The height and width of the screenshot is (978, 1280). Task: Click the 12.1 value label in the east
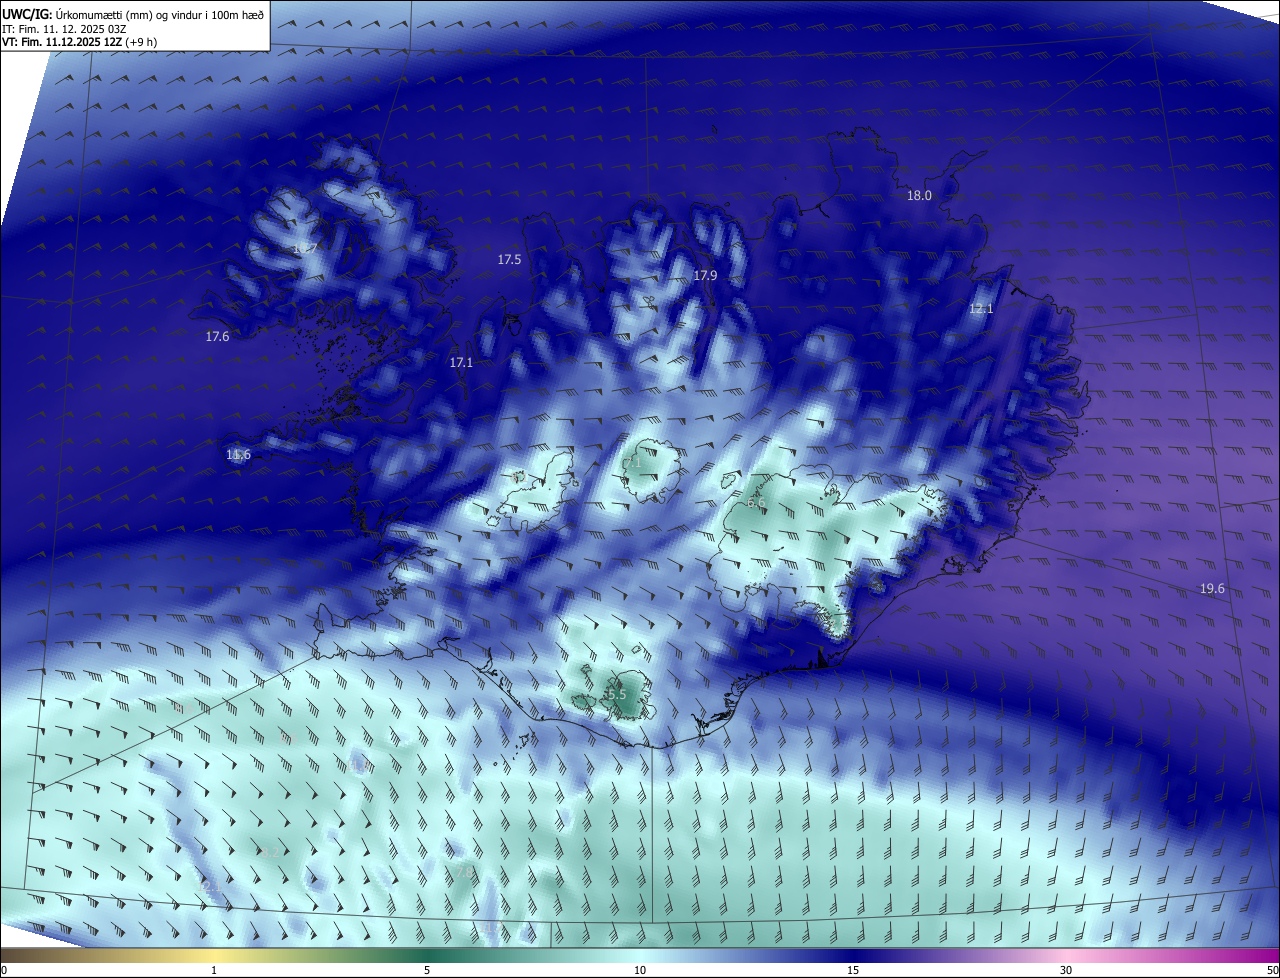click(x=981, y=309)
